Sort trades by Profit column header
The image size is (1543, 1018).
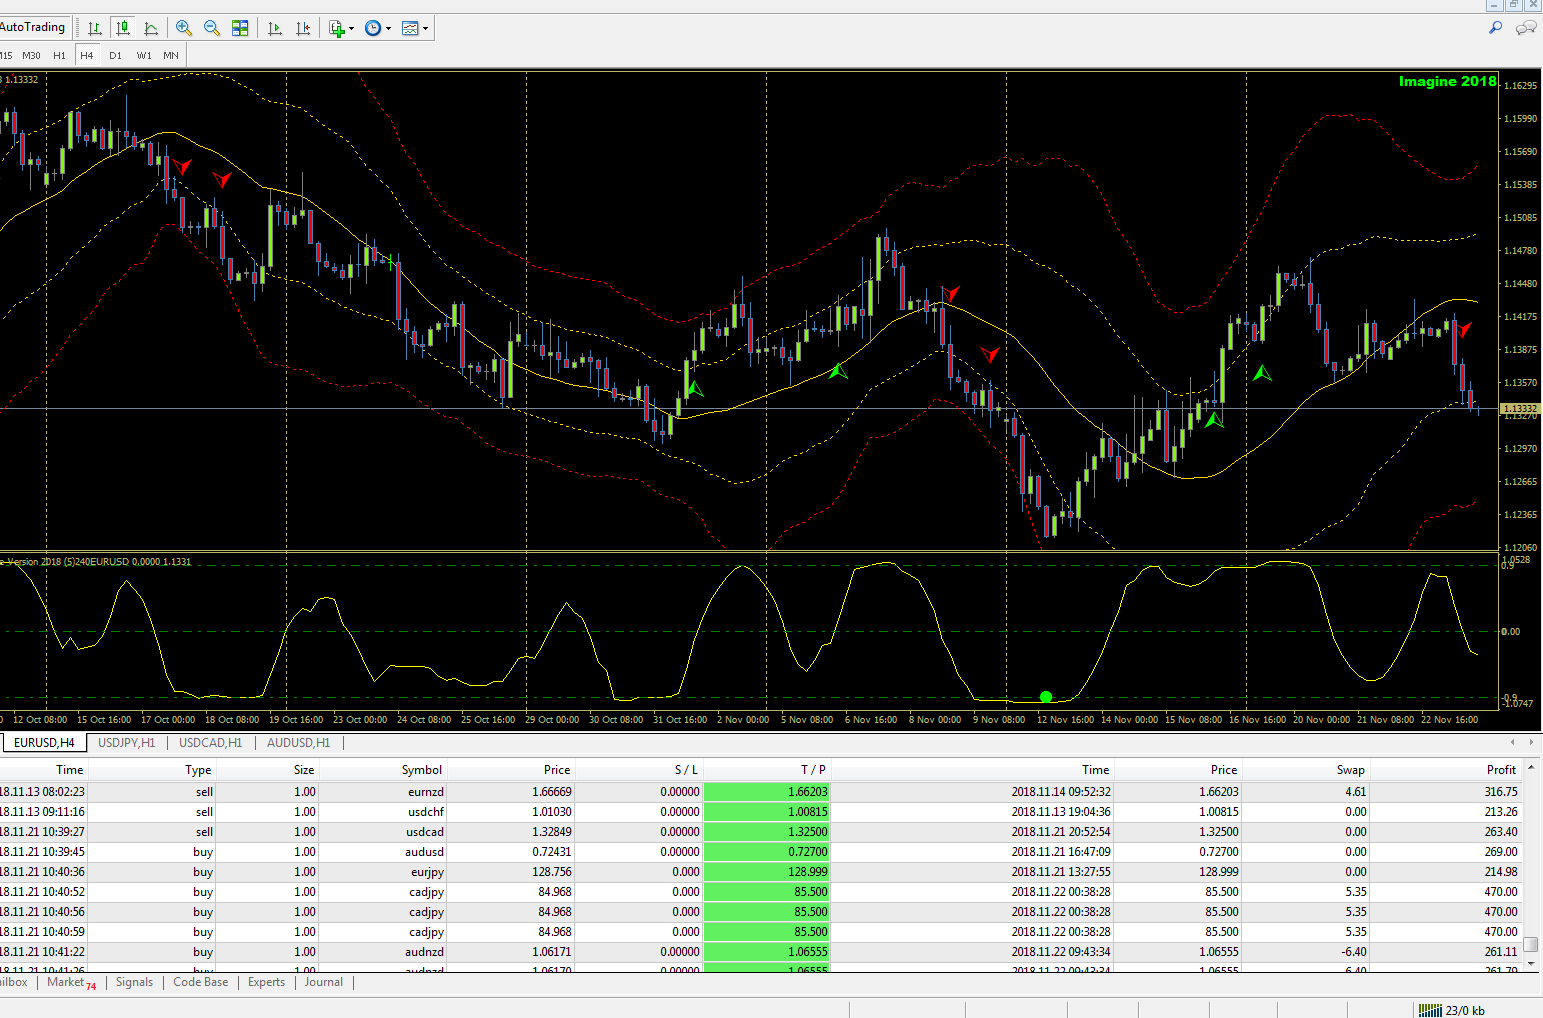point(1500,769)
